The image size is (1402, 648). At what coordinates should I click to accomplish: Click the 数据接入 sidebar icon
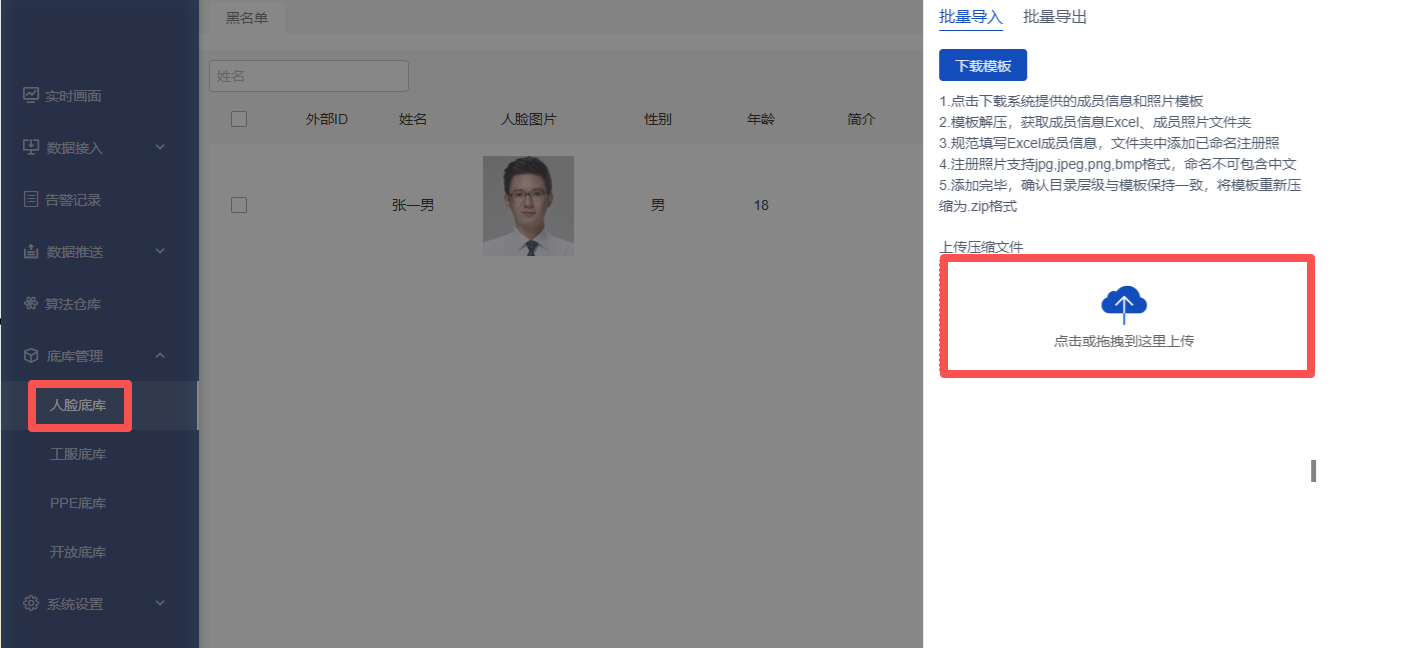(31, 148)
